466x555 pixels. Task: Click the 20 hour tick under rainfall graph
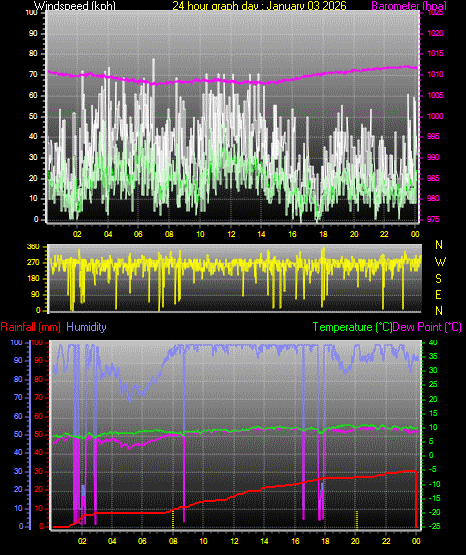coord(355,541)
